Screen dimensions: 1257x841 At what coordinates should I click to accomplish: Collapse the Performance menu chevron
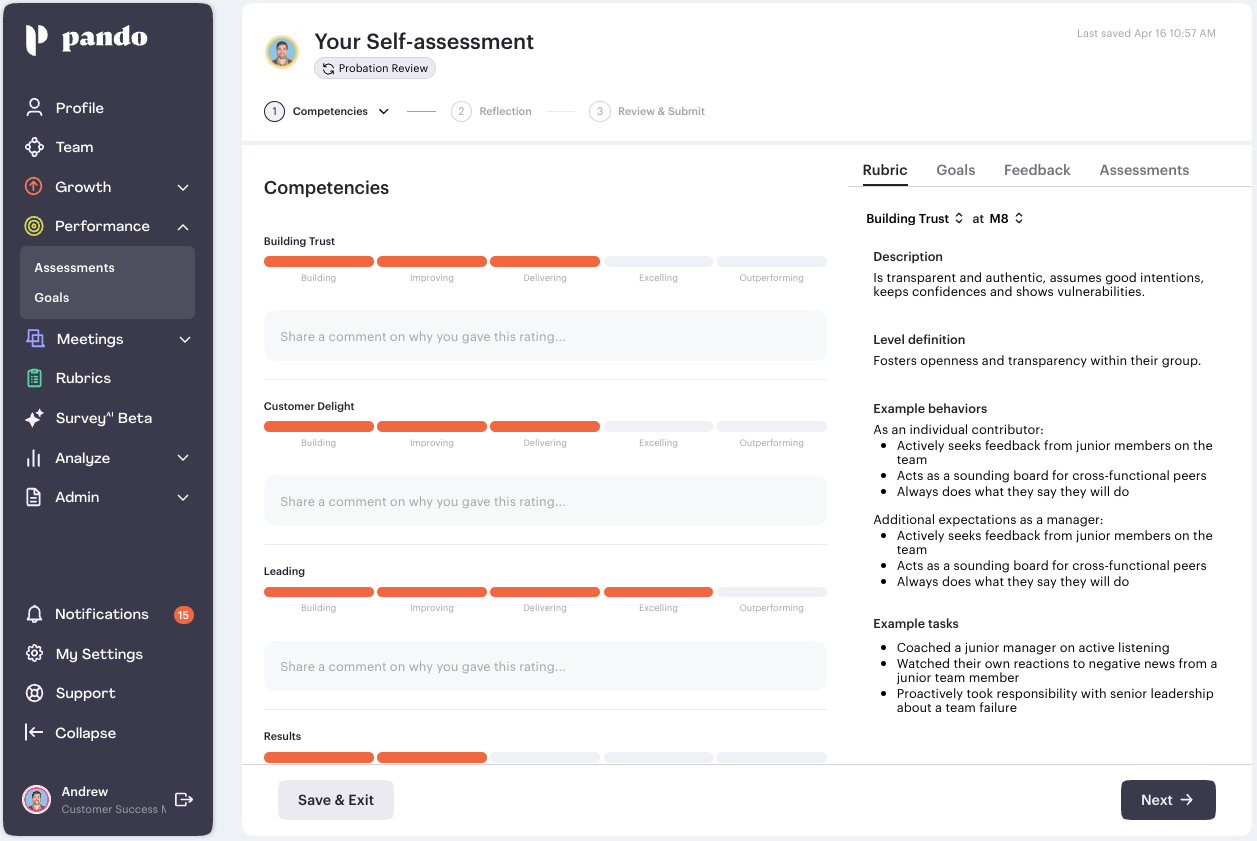(x=183, y=227)
